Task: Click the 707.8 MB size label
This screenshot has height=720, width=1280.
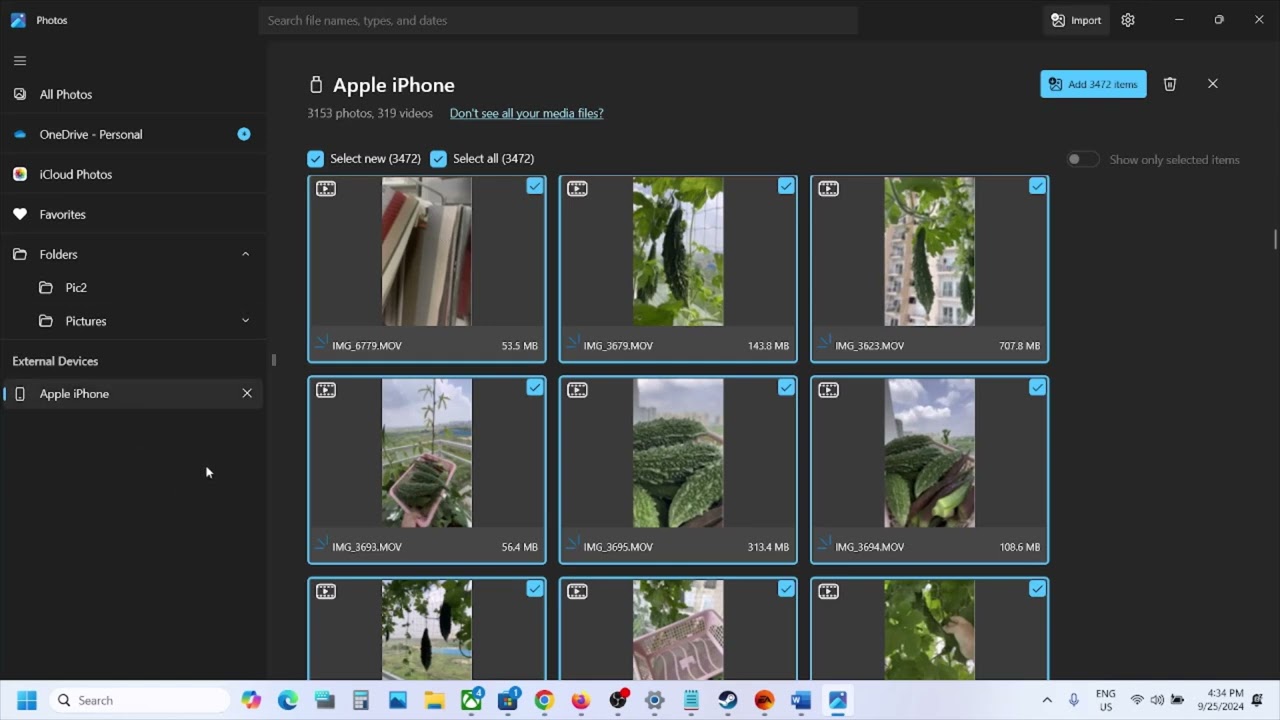Action: (1019, 346)
